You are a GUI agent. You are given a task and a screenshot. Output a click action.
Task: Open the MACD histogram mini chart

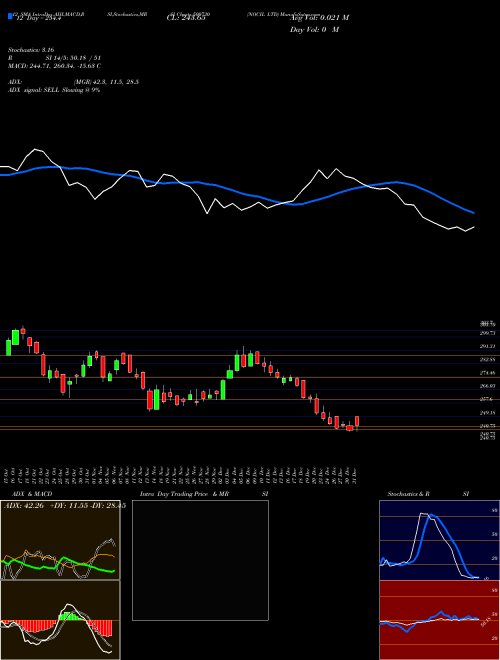(x=60, y=620)
